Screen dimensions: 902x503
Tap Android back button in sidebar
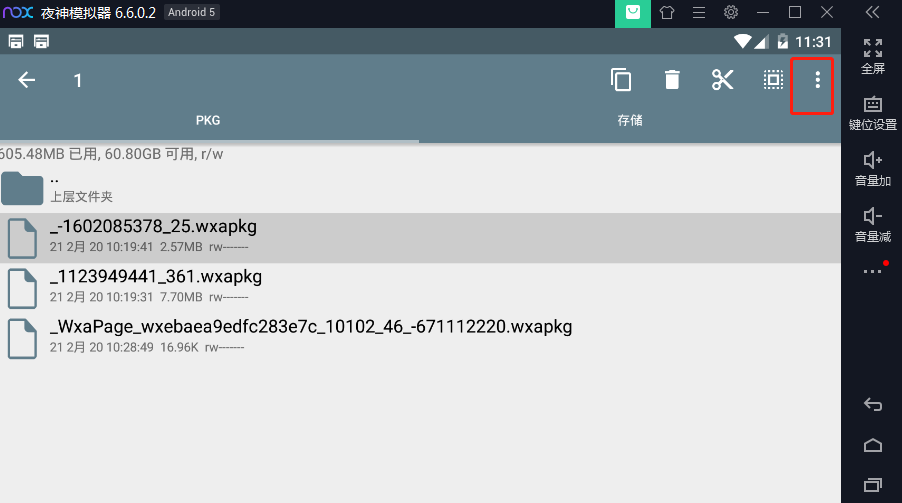tap(873, 405)
